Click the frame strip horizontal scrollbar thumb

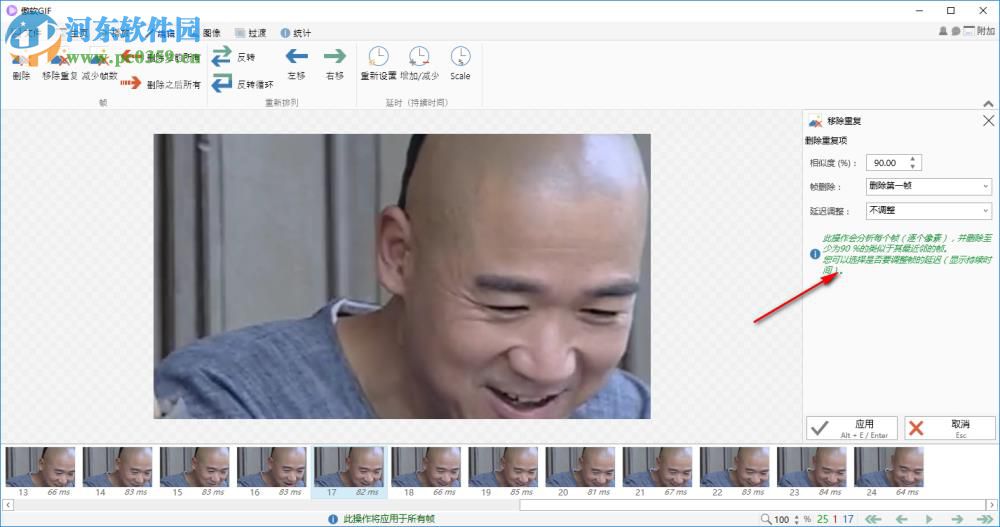(753, 505)
